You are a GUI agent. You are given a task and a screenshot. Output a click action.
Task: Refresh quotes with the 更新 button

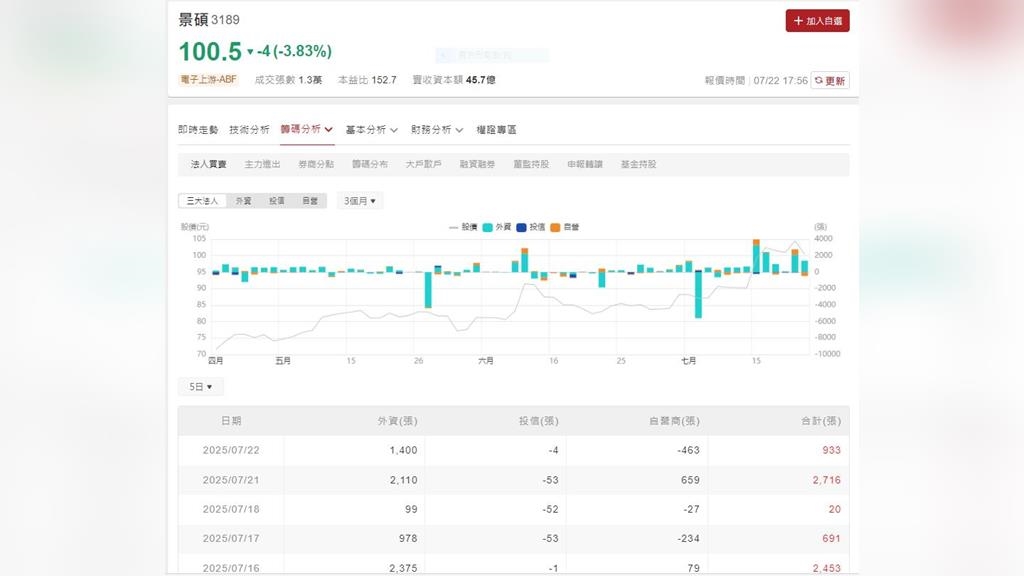[x=830, y=81]
